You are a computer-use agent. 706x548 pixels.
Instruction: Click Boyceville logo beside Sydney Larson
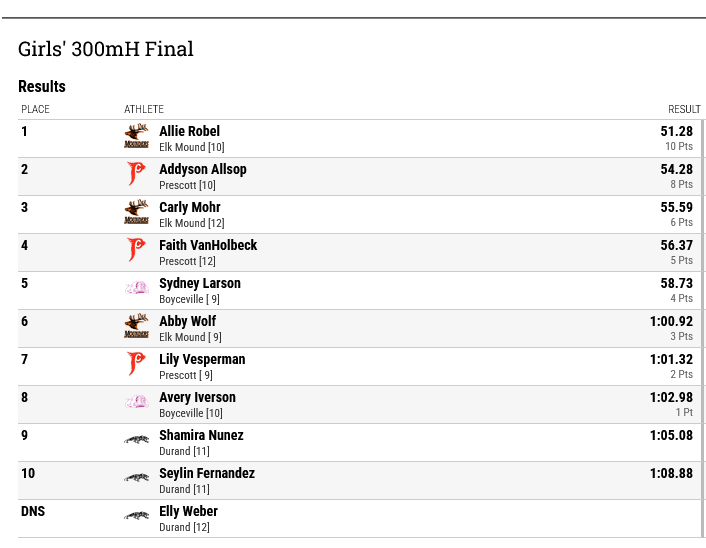click(136, 288)
